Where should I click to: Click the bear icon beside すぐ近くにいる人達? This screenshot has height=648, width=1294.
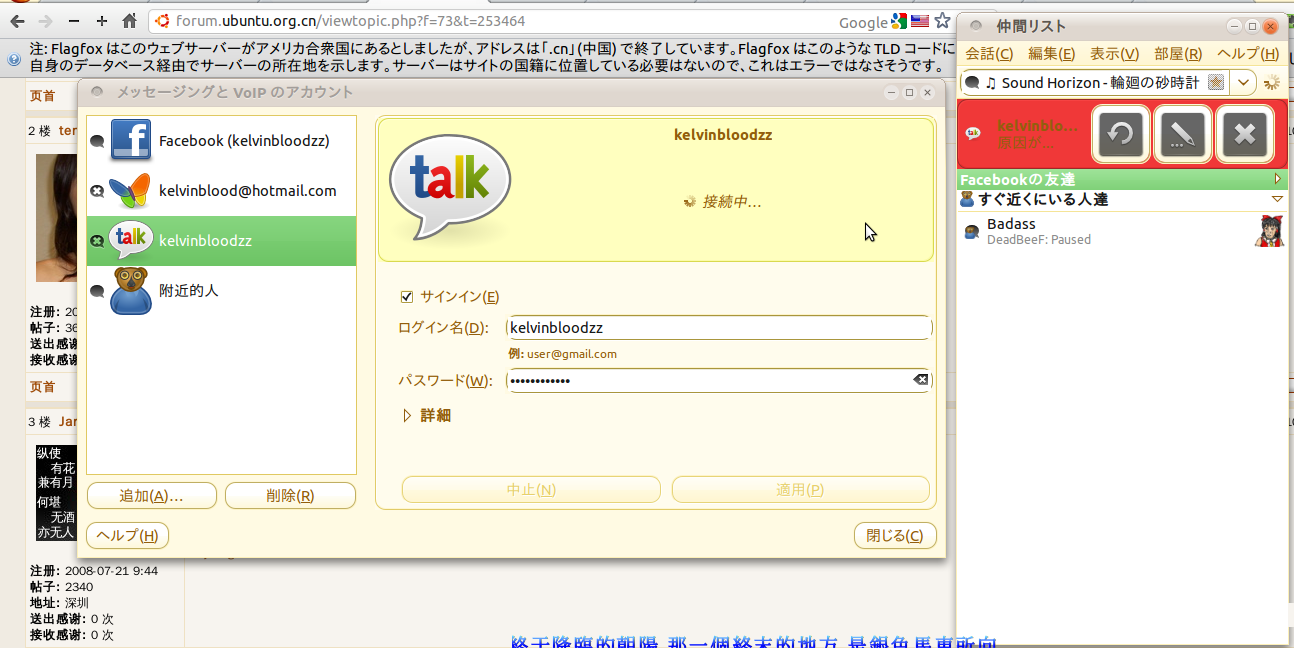967,199
